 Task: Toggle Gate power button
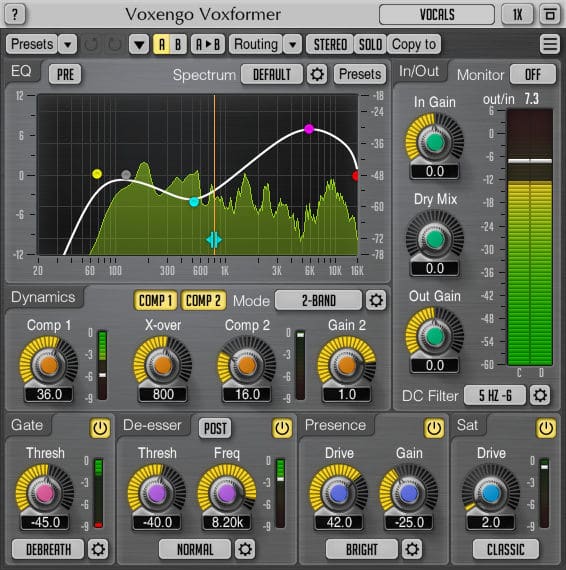(100, 428)
